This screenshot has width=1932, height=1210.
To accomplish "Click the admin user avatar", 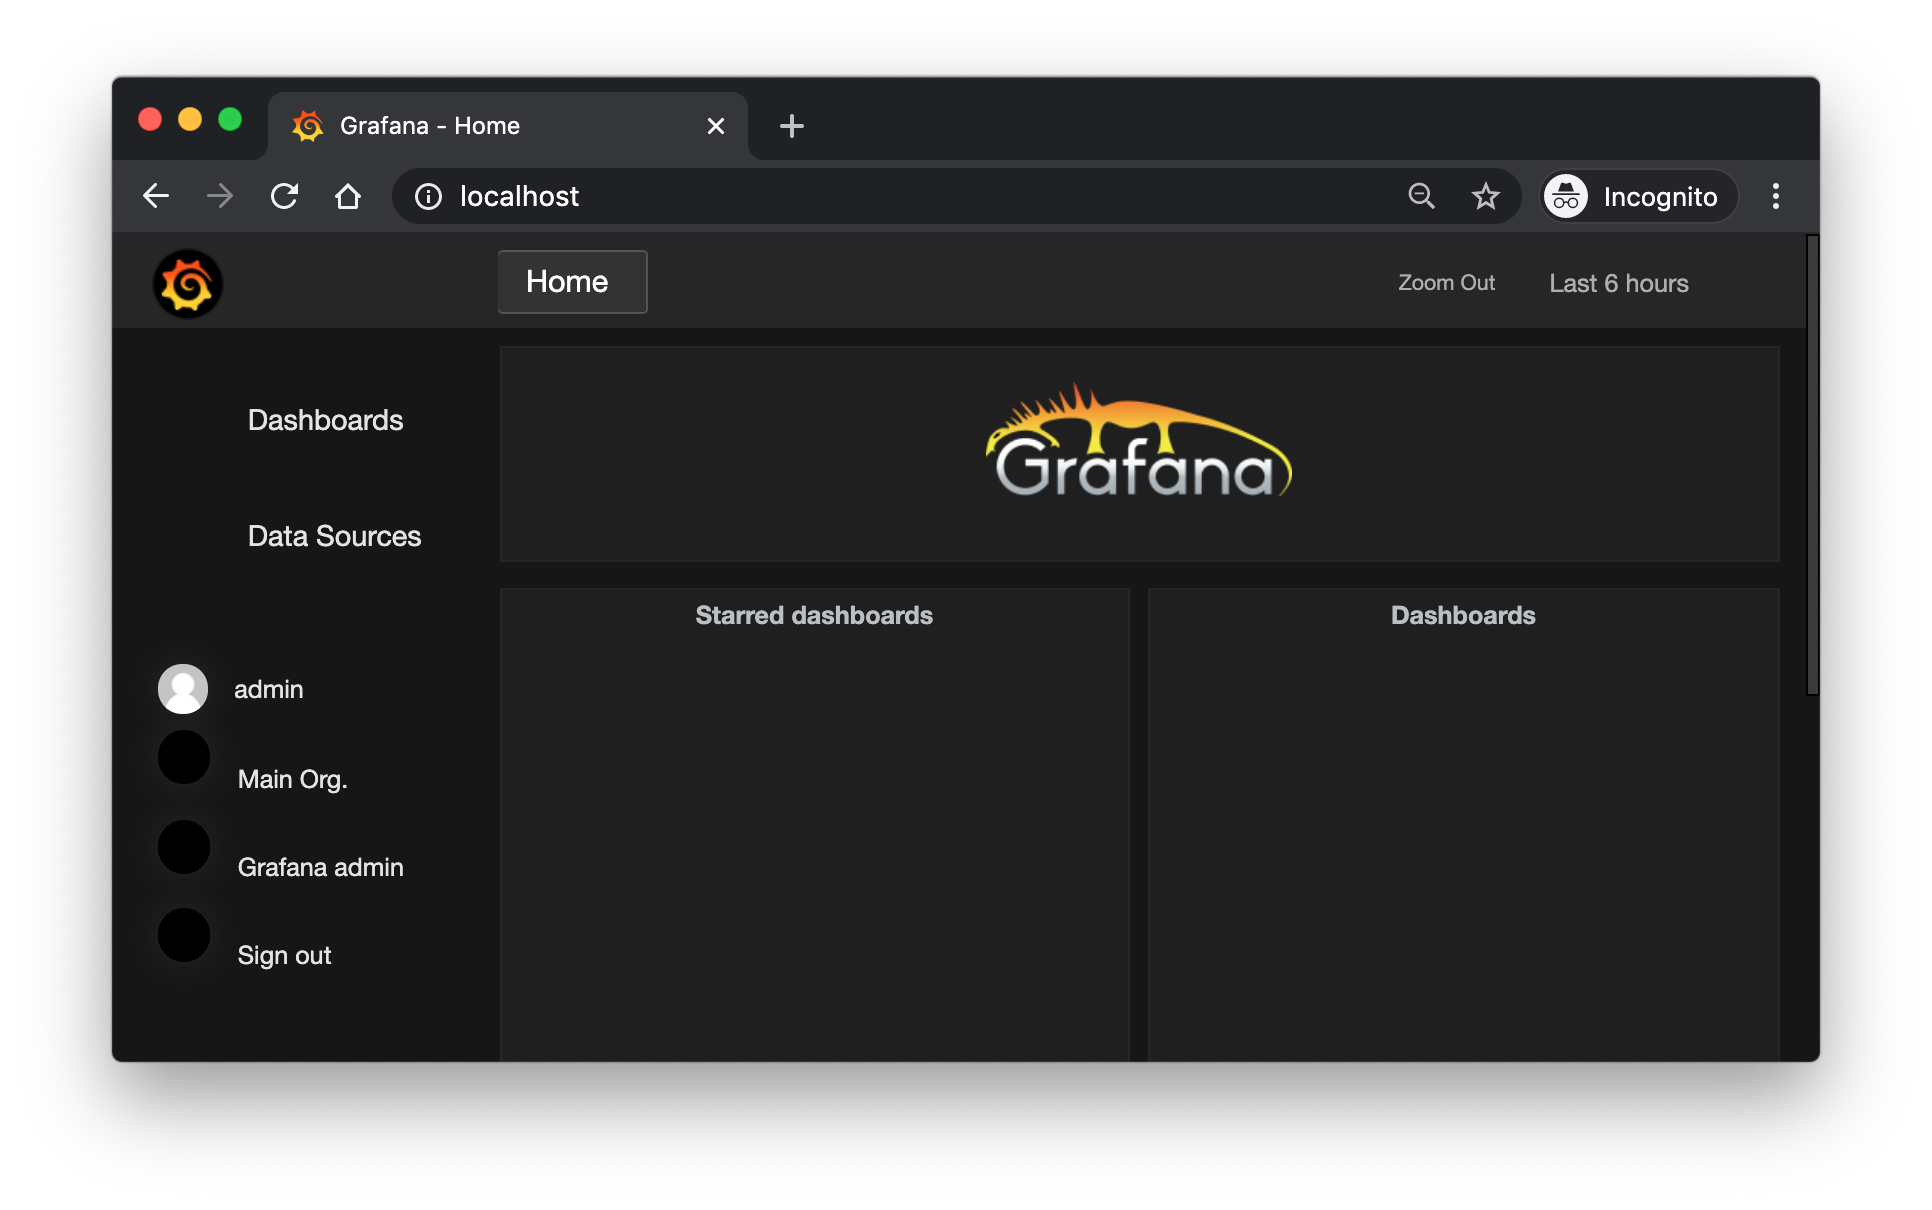I will (183, 689).
